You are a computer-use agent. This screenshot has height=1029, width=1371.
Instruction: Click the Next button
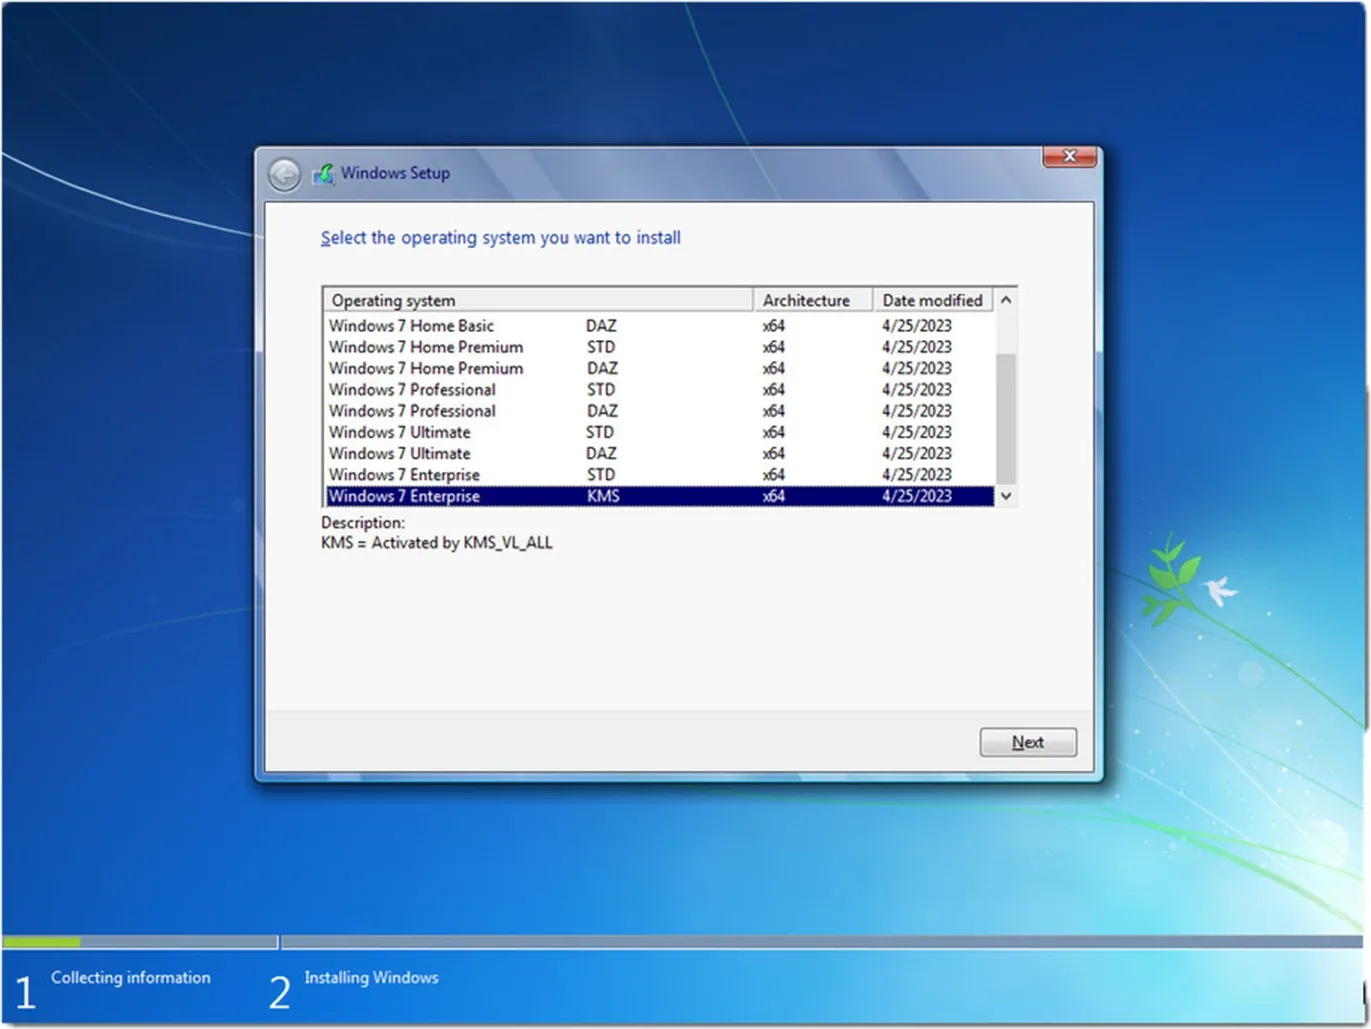click(x=1027, y=742)
